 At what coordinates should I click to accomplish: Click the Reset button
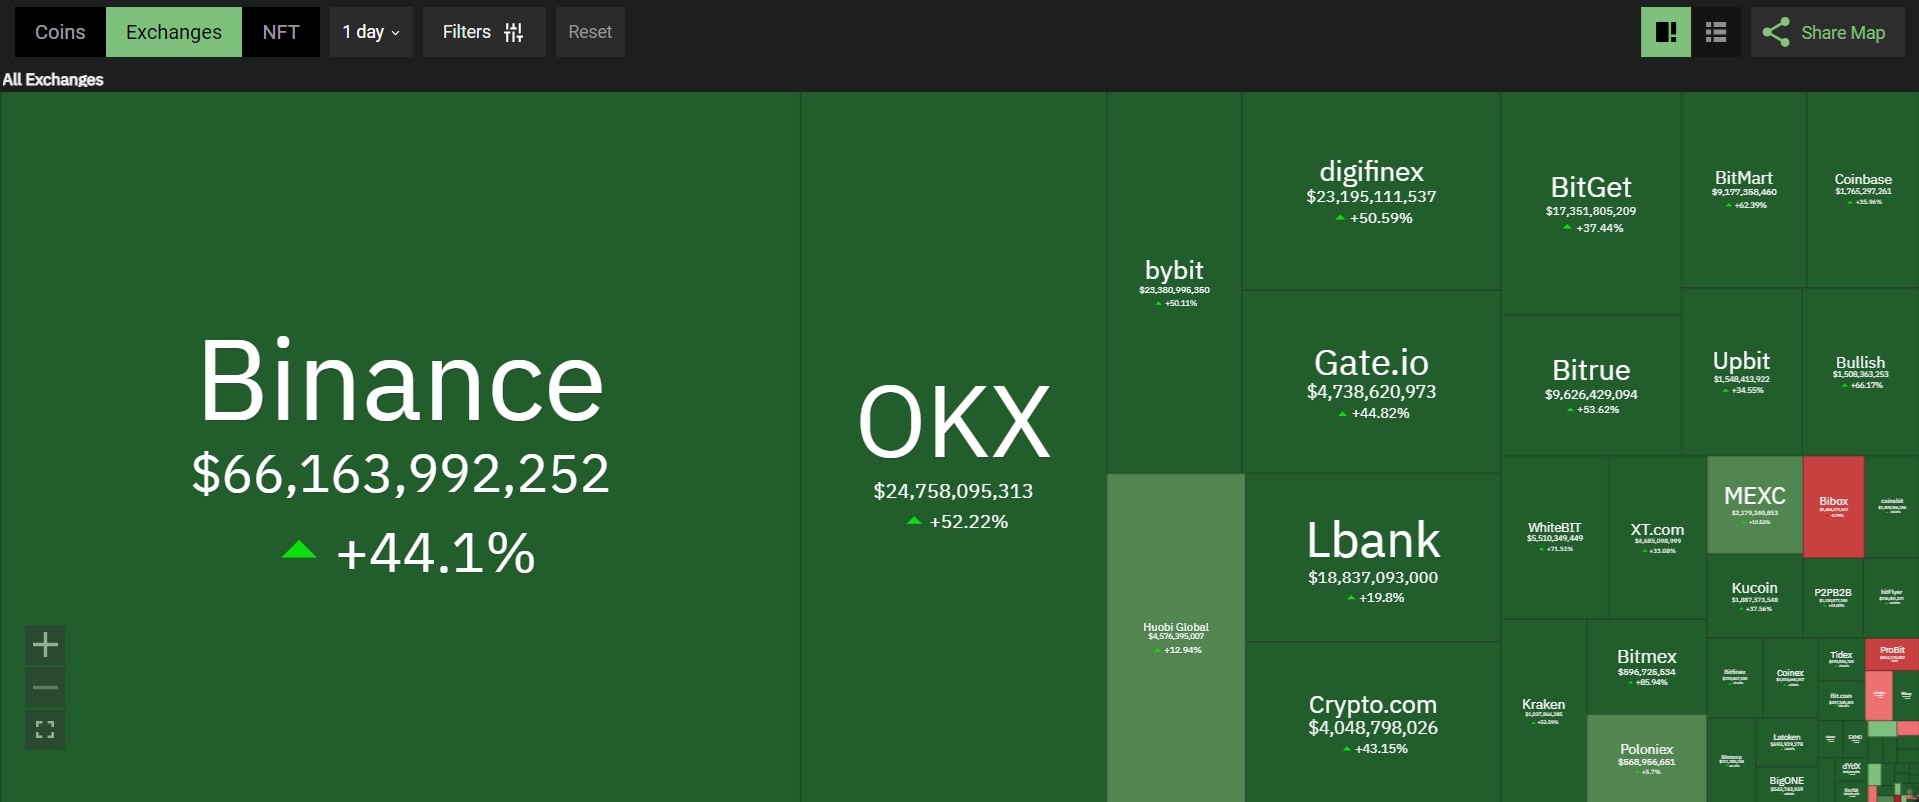(x=590, y=32)
